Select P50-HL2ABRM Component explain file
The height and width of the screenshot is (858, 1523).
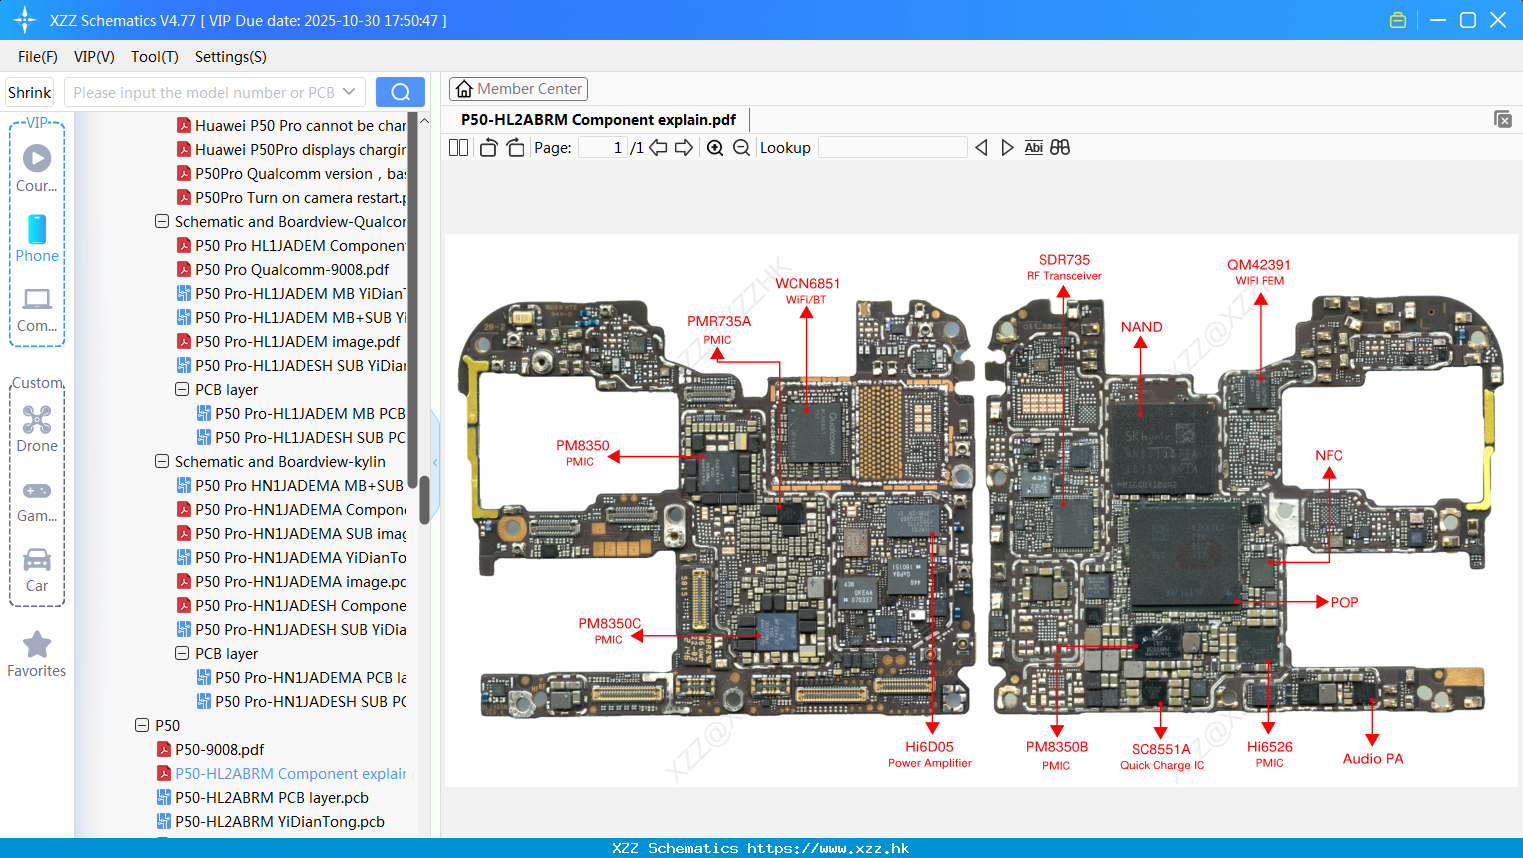(x=281, y=774)
